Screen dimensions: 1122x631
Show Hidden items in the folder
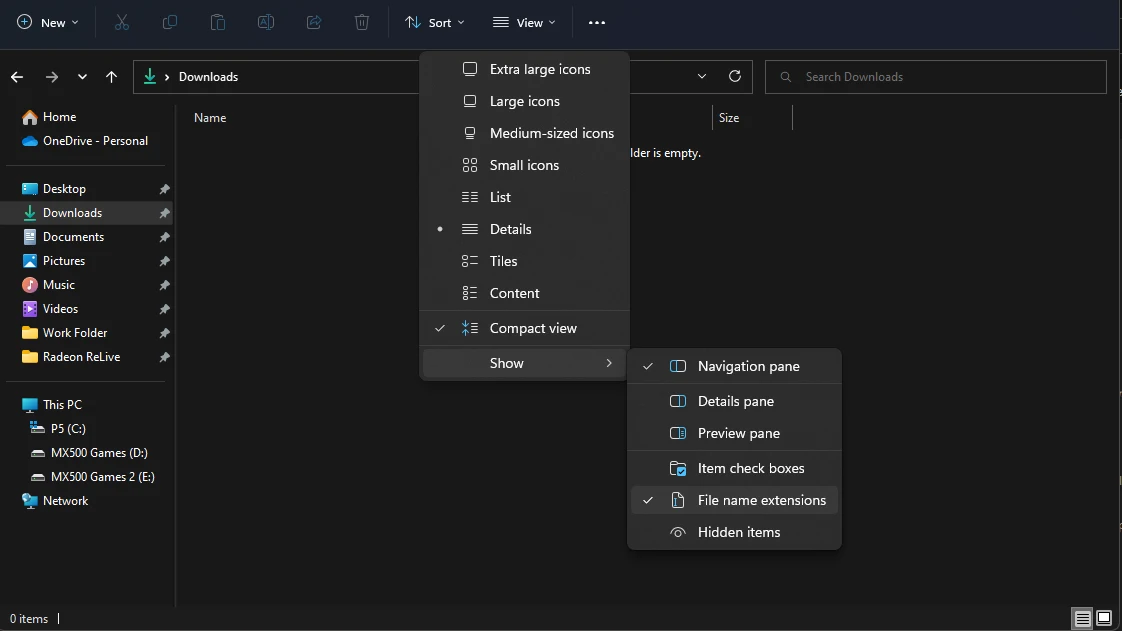click(x=738, y=532)
